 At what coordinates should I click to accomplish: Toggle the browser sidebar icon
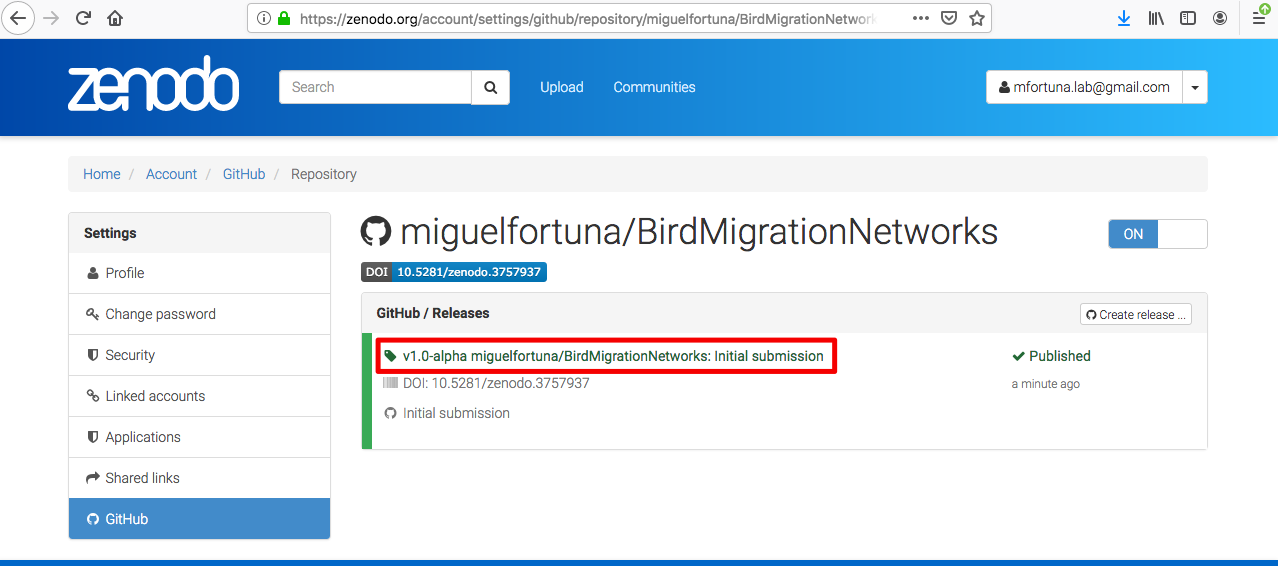click(x=1188, y=18)
